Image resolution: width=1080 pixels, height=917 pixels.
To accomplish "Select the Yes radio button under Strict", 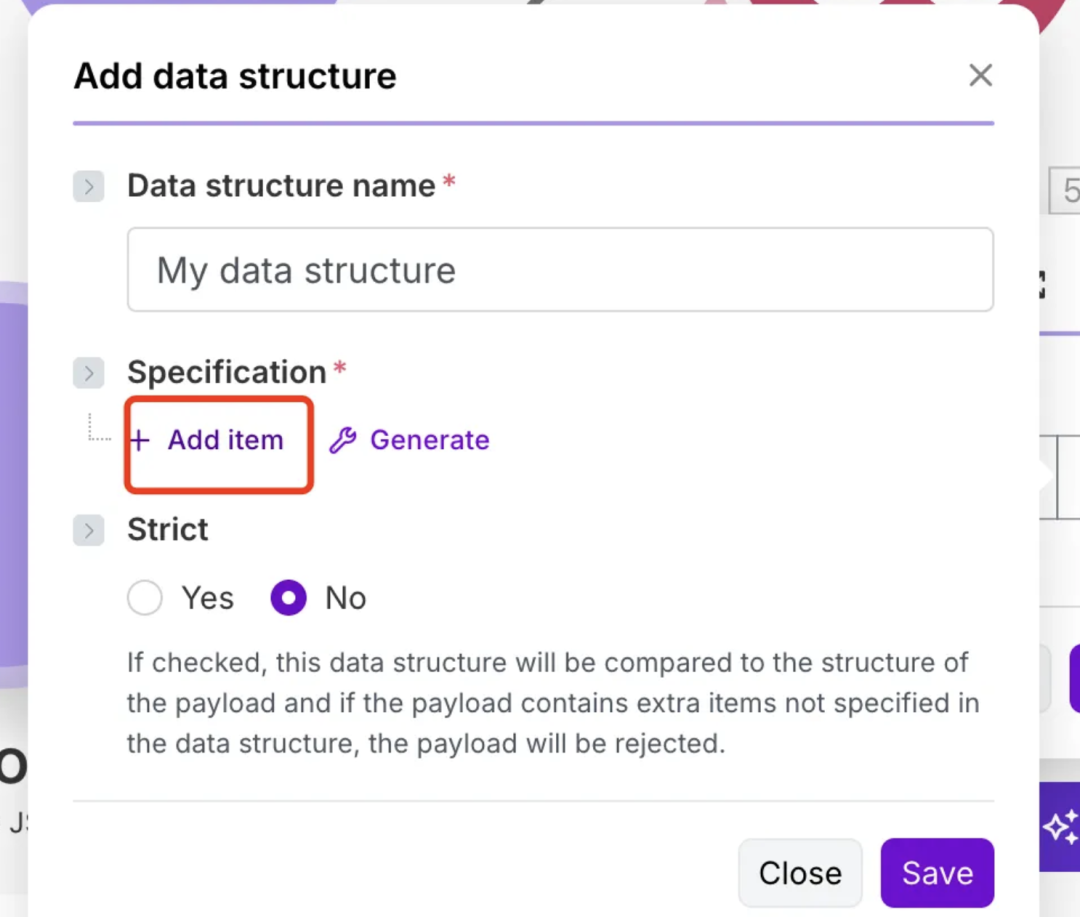I will coord(145,599).
